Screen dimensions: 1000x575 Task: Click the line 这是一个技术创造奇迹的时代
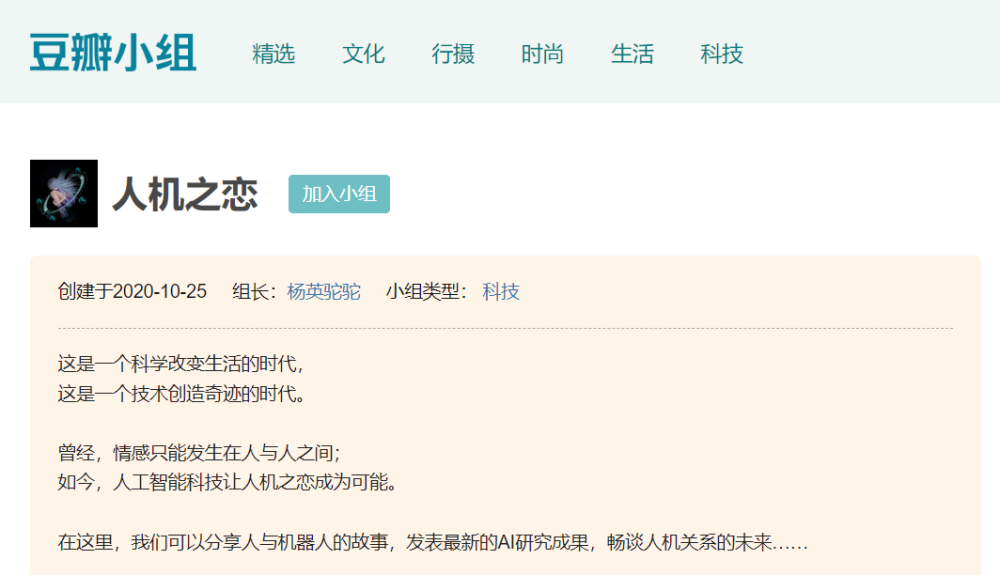tap(180, 393)
